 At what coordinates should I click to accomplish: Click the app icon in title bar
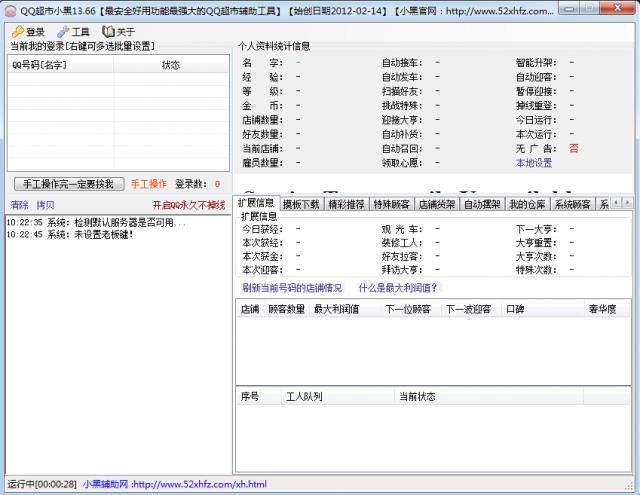point(10,11)
